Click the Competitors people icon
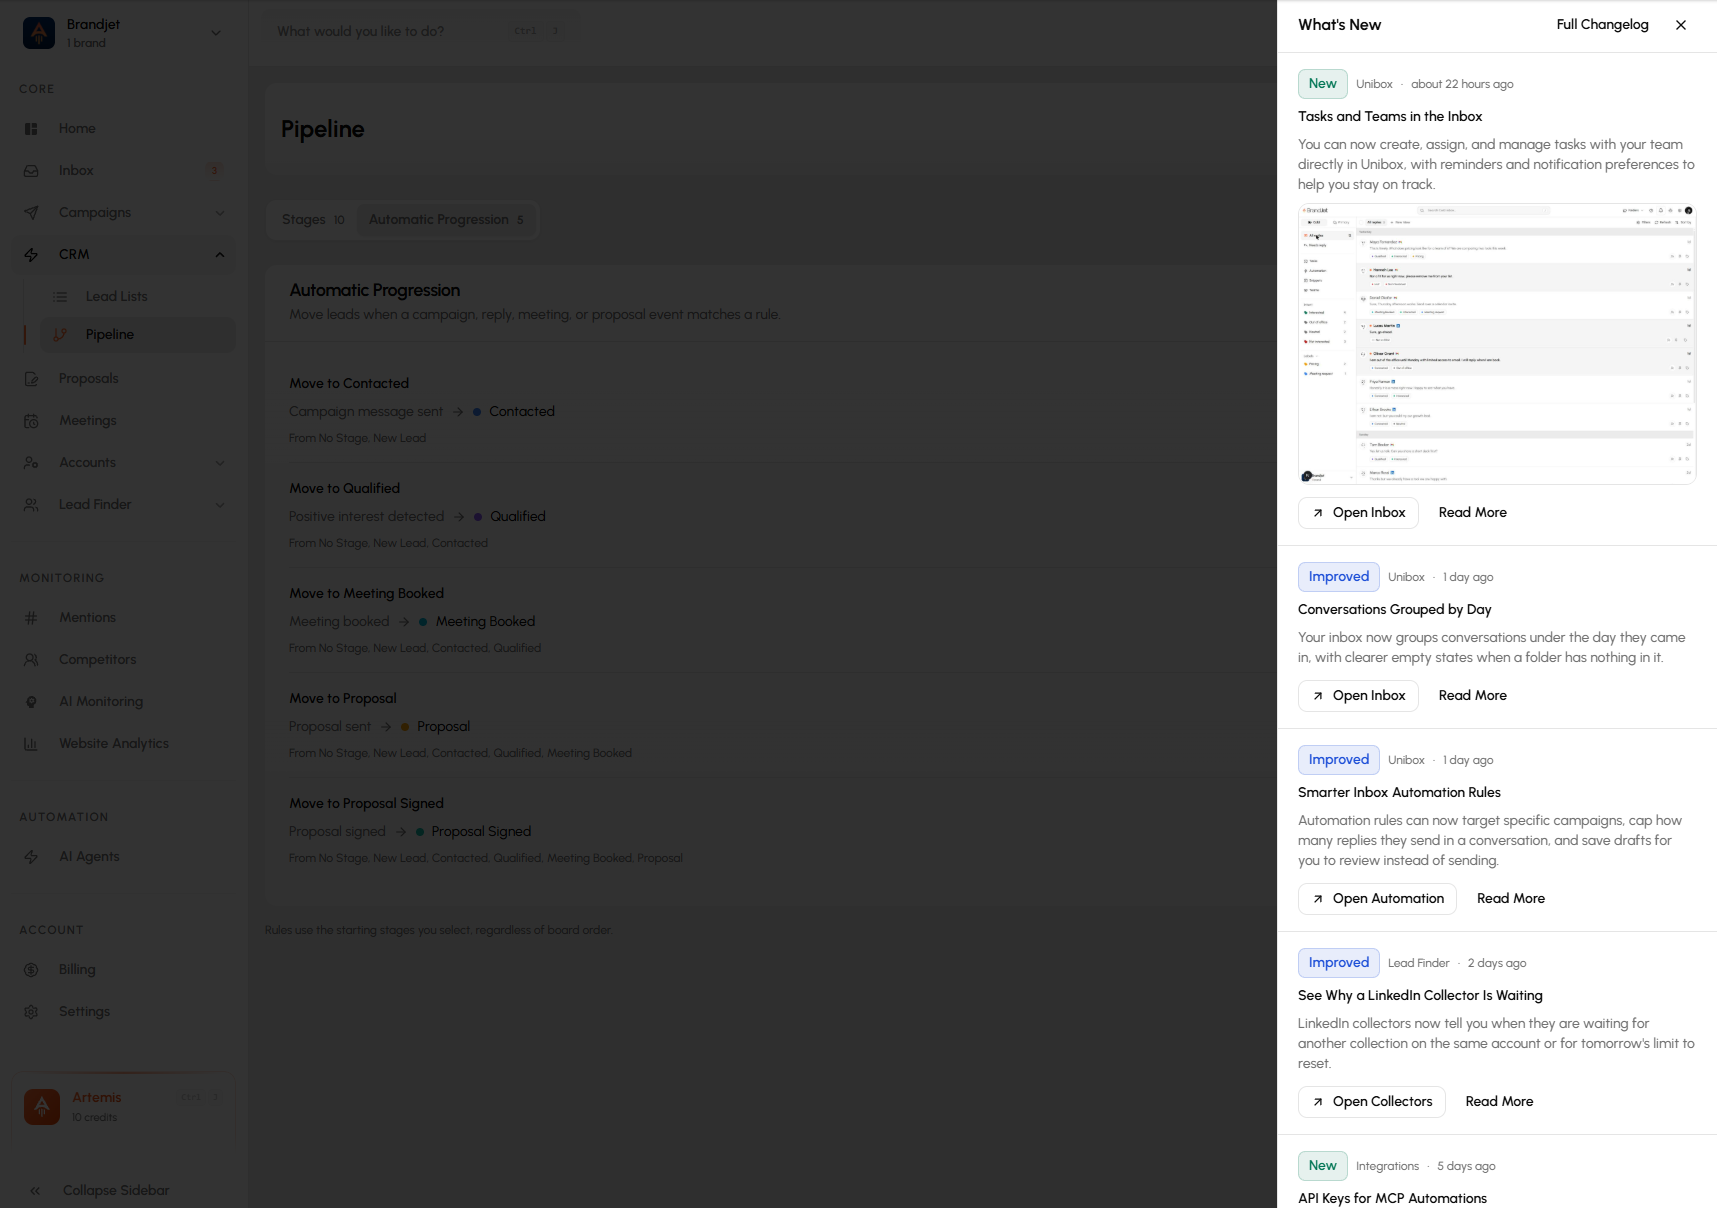Viewport: 1717px width, 1208px height. (31, 660)
